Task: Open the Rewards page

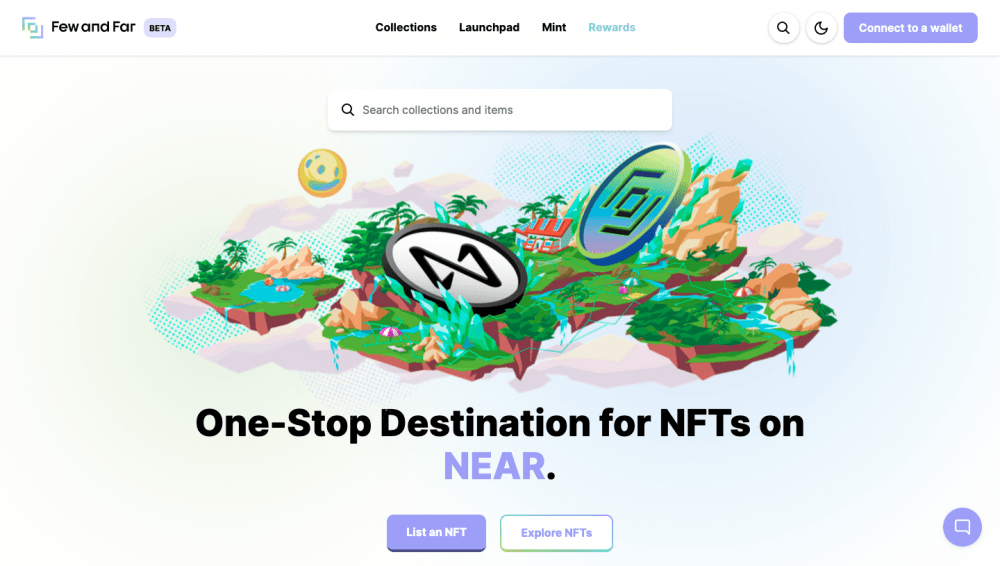Action: coord(612,27)
